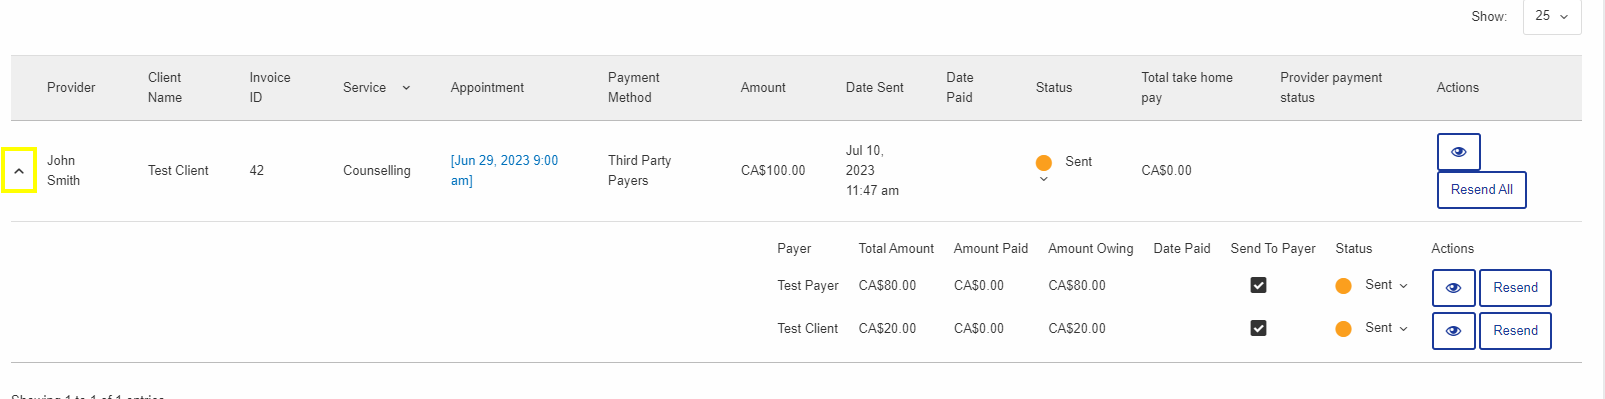Viewport: 1605px width, 399px height.
Task: Click the eye icon for invoice 42
Action: click(x=1458, y=152)
